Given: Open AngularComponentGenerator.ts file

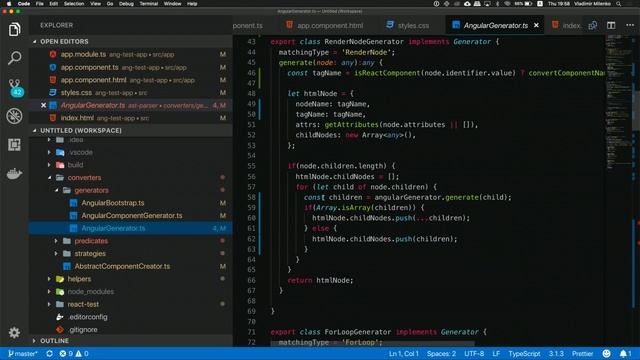Looking at the screenshot, I should tap(131, 216).
